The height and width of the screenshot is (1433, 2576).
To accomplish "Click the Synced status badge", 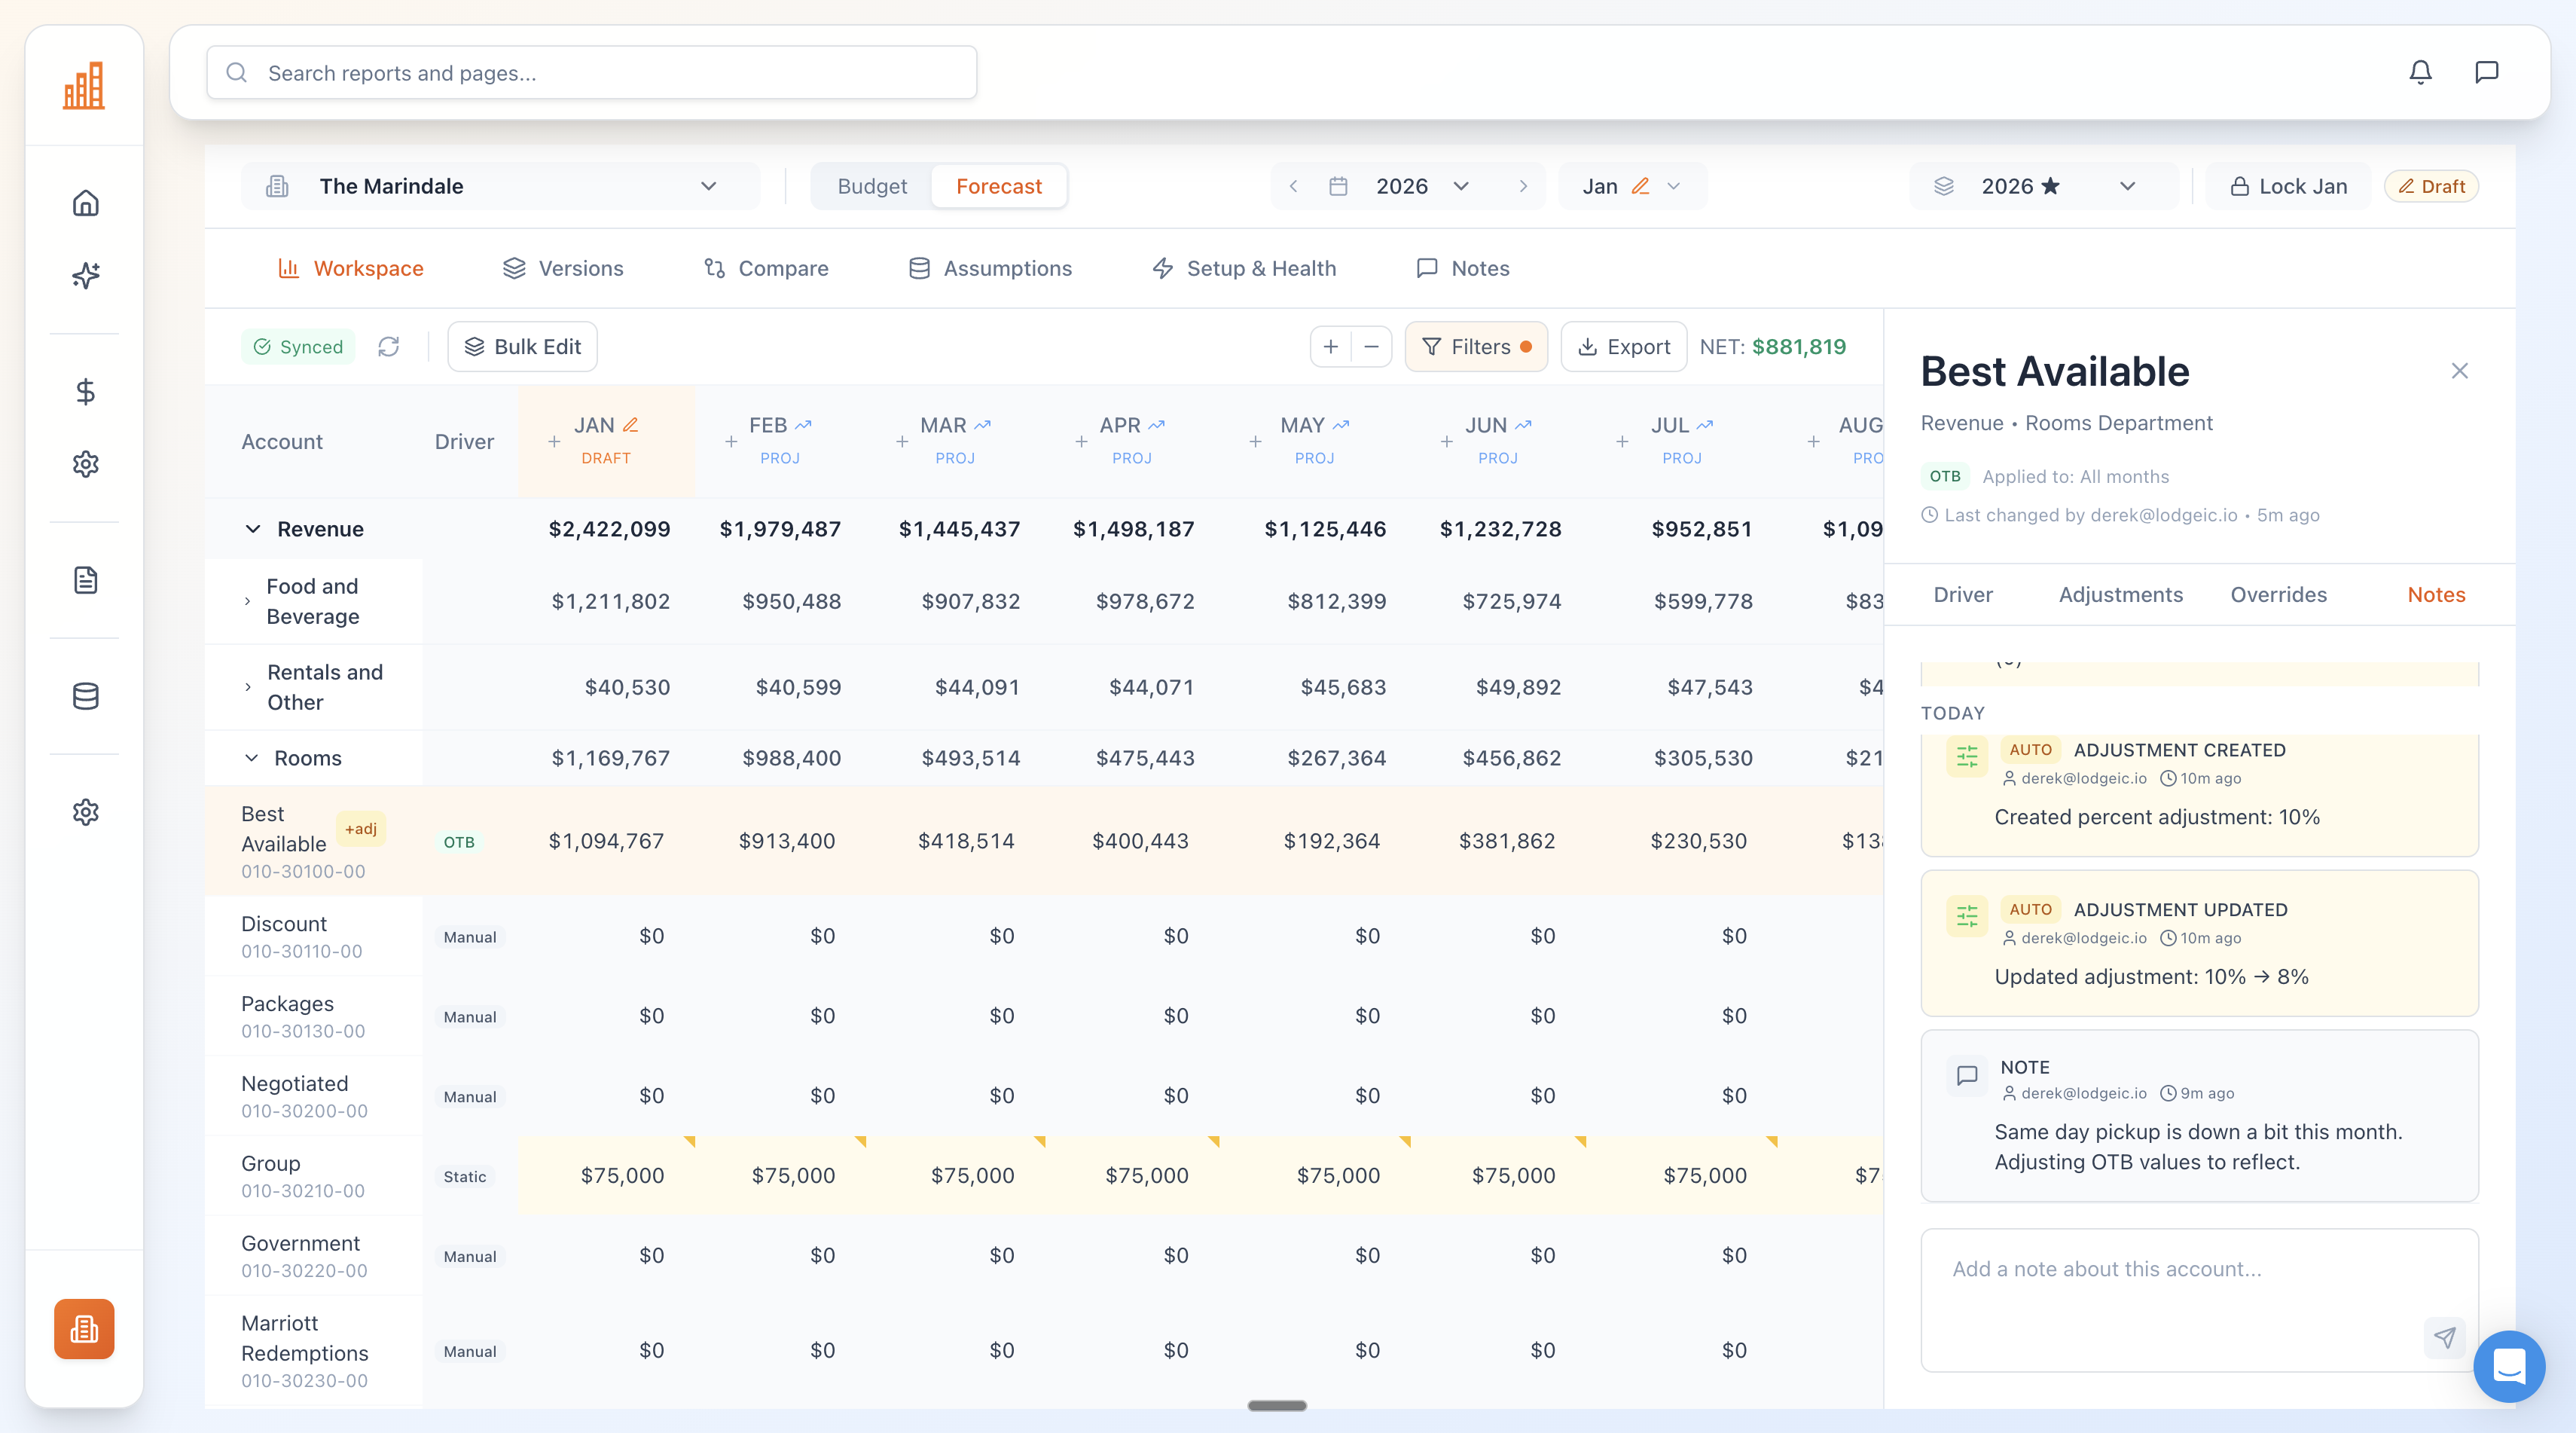I will point(298,346).
